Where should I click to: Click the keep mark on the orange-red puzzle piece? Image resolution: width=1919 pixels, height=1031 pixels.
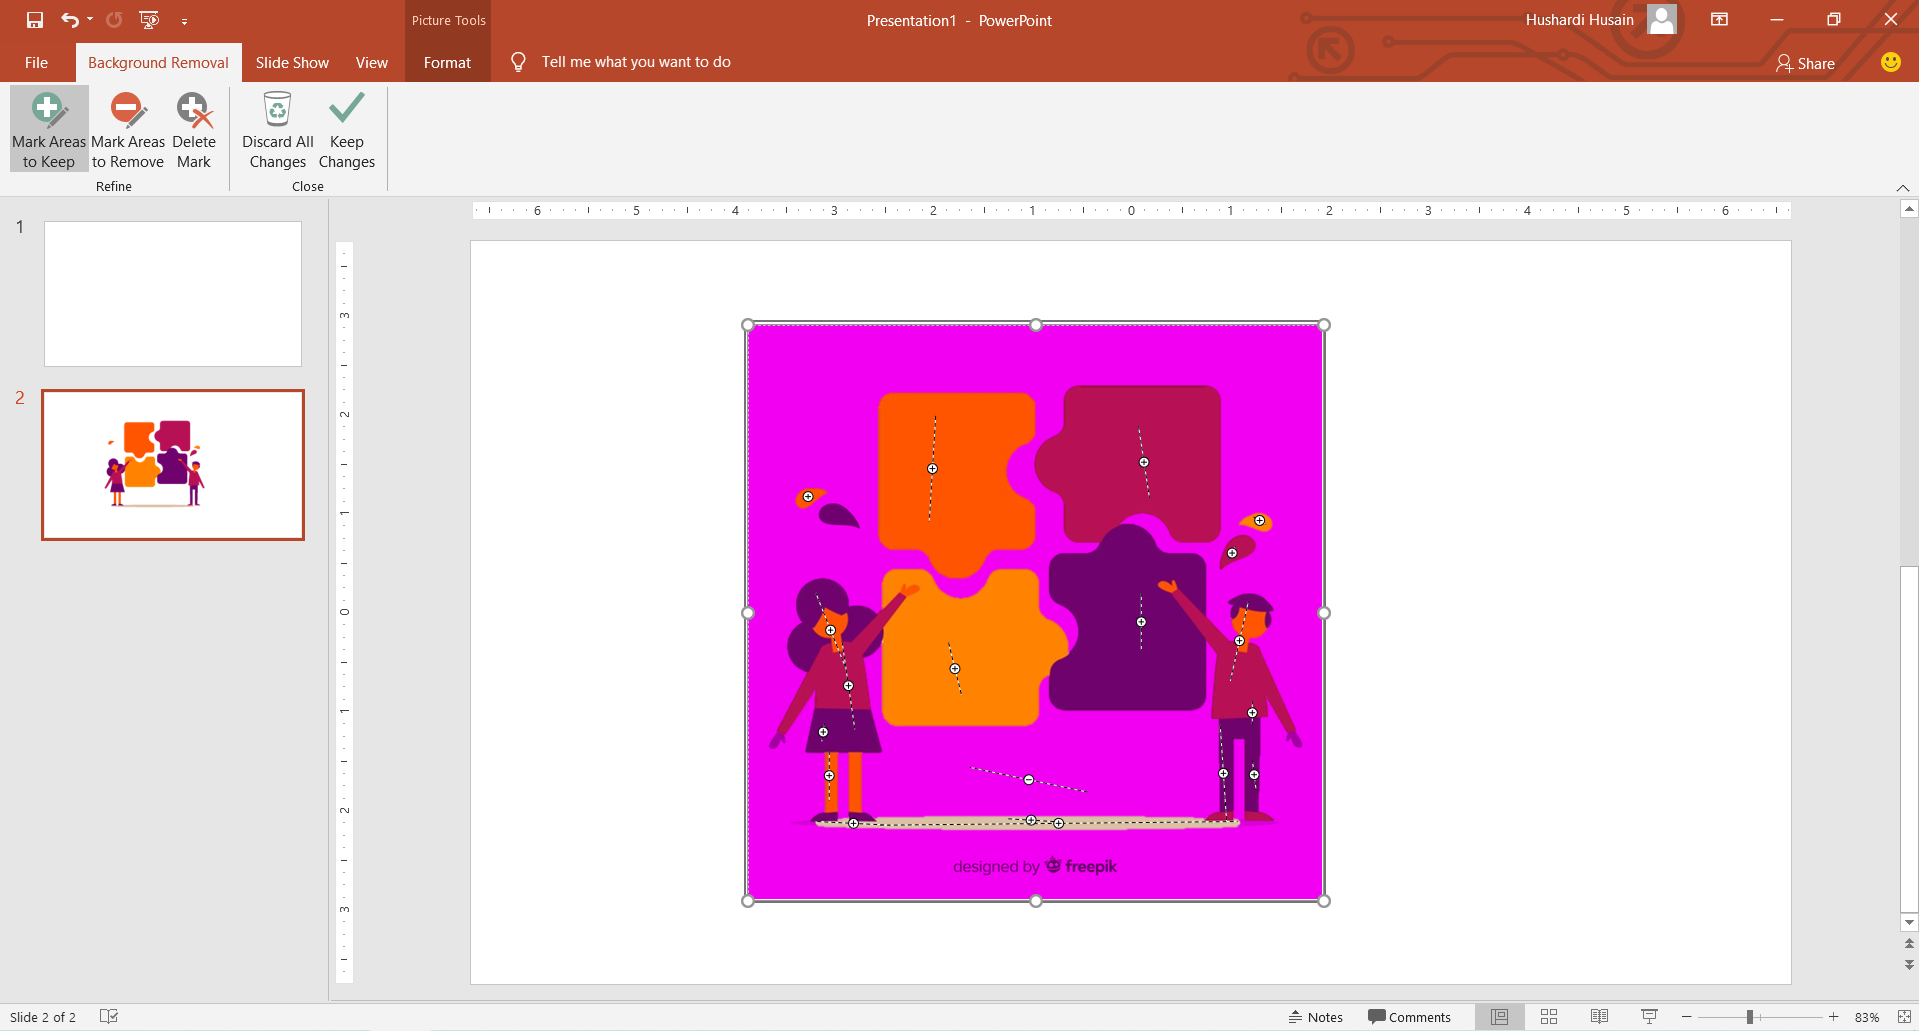coord(932,469)
